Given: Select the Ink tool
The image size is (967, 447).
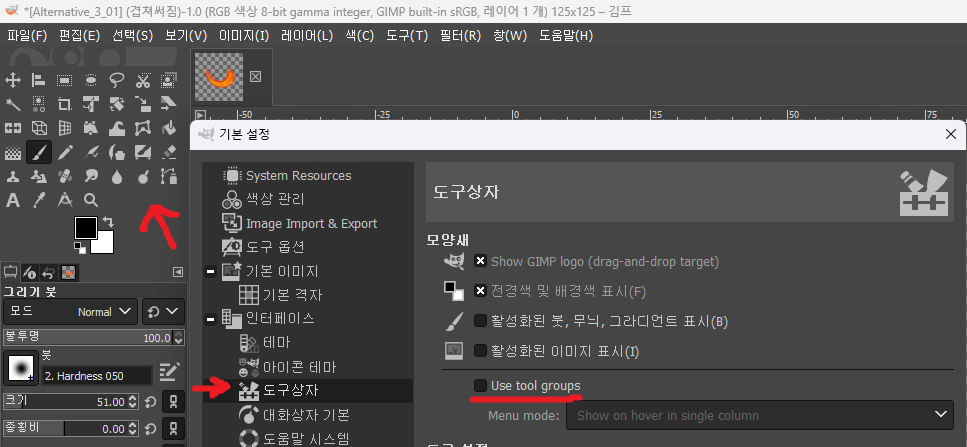Looking at the screenshot, I should point(117,152).
